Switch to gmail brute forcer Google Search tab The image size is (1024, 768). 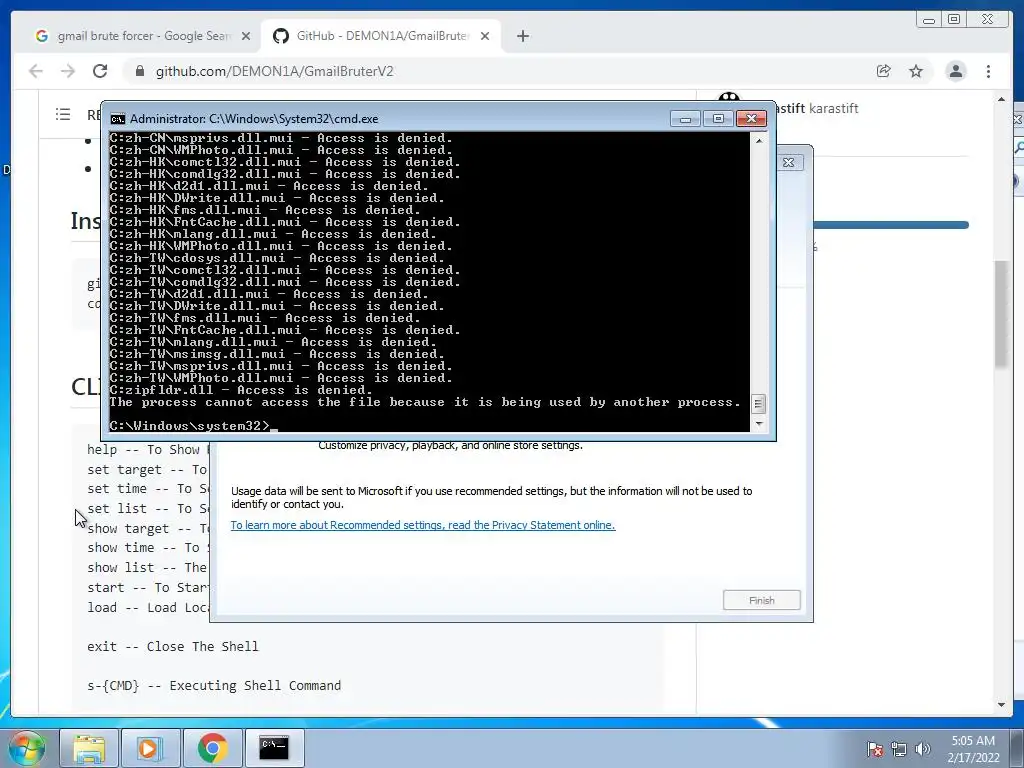[136, 36]
